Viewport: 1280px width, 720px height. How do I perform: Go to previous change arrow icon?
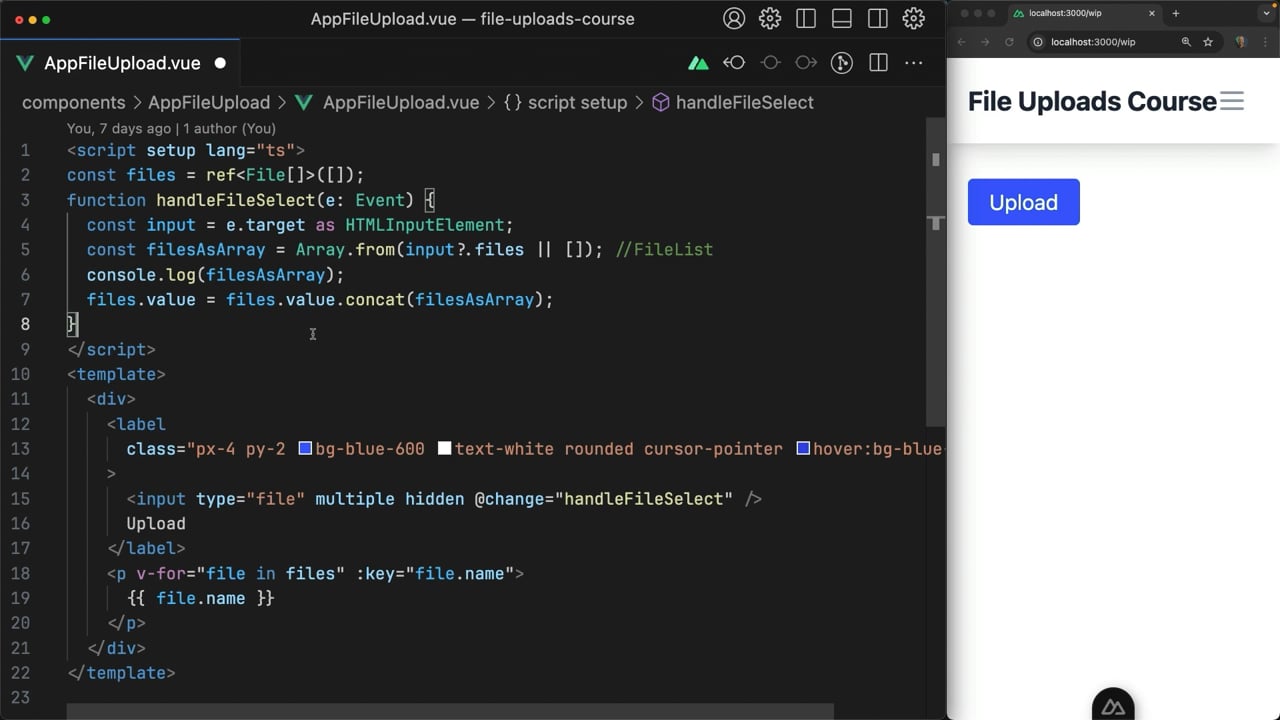(734, 63)
